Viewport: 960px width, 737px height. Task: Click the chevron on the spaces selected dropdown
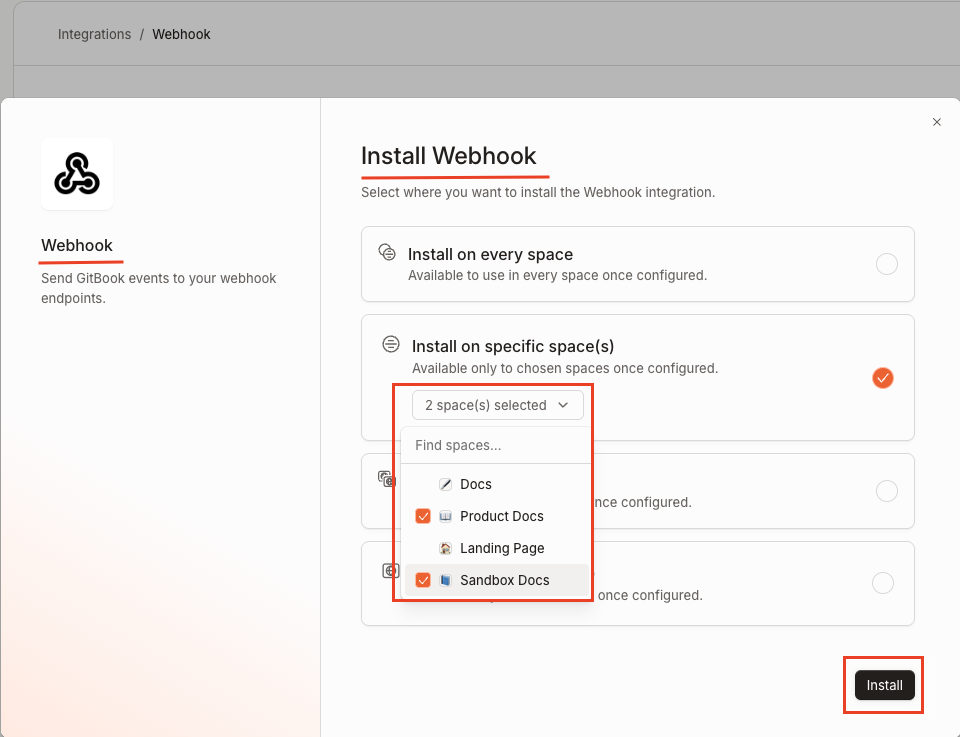coord(563,405)
